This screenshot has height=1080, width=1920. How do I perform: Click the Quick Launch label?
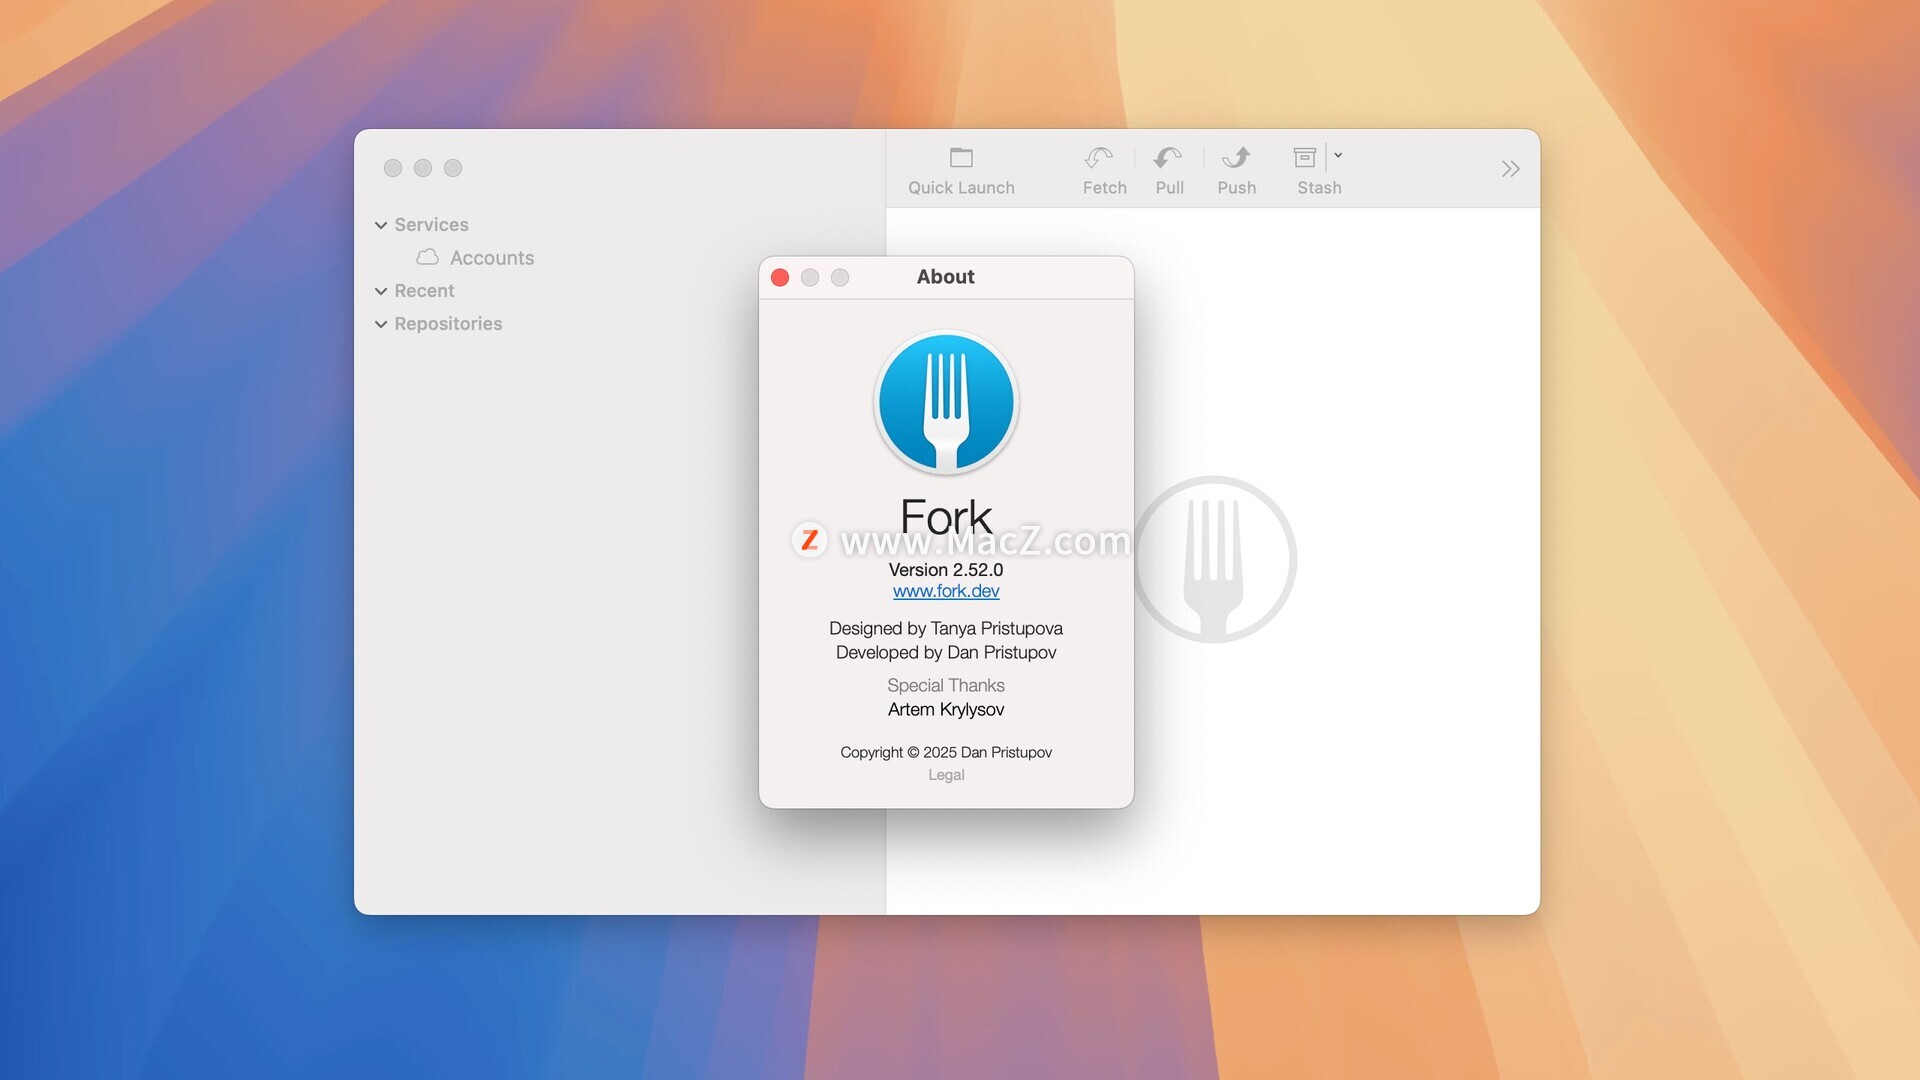pyautogui.click(x=961, y=188)
